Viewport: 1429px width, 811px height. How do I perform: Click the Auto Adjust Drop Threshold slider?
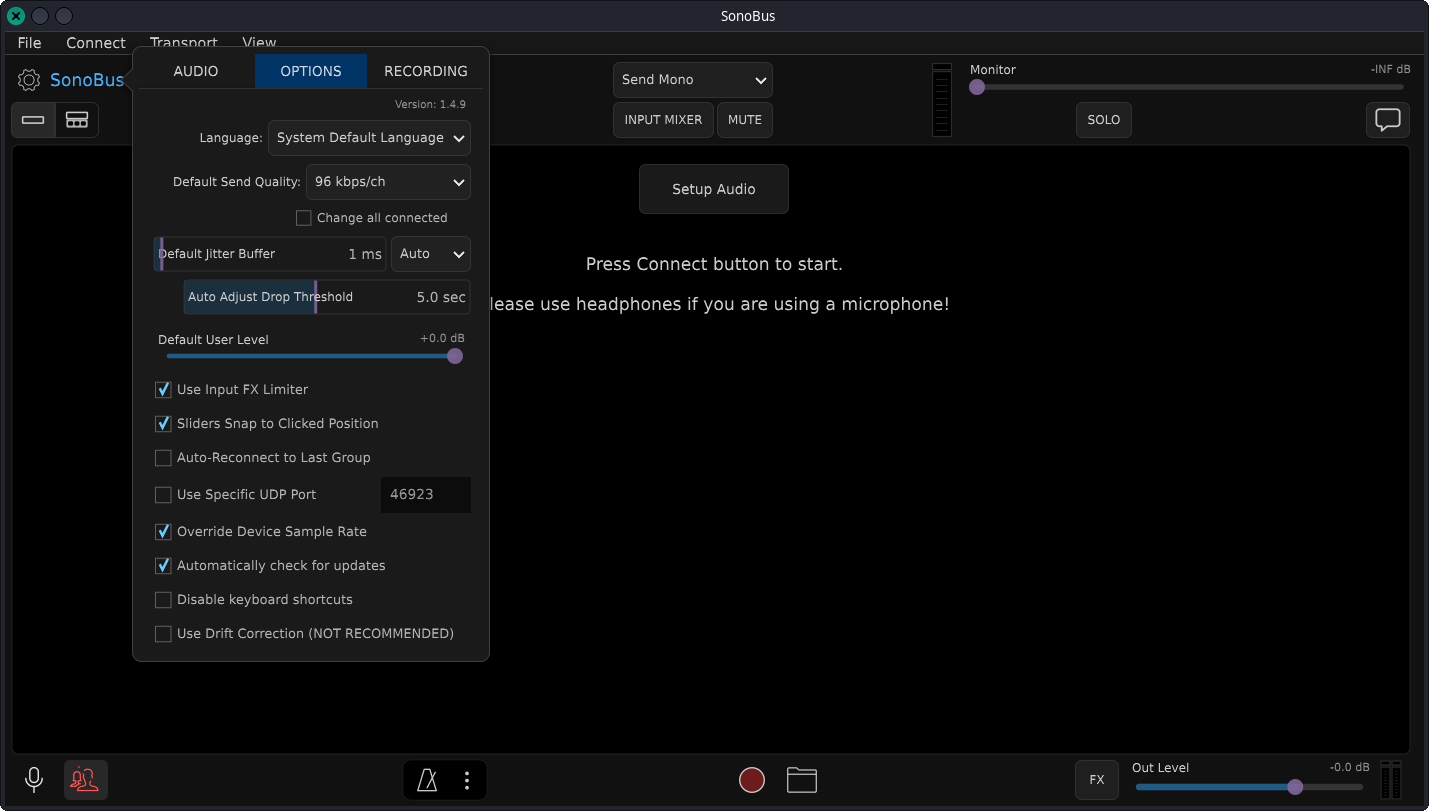327,297
